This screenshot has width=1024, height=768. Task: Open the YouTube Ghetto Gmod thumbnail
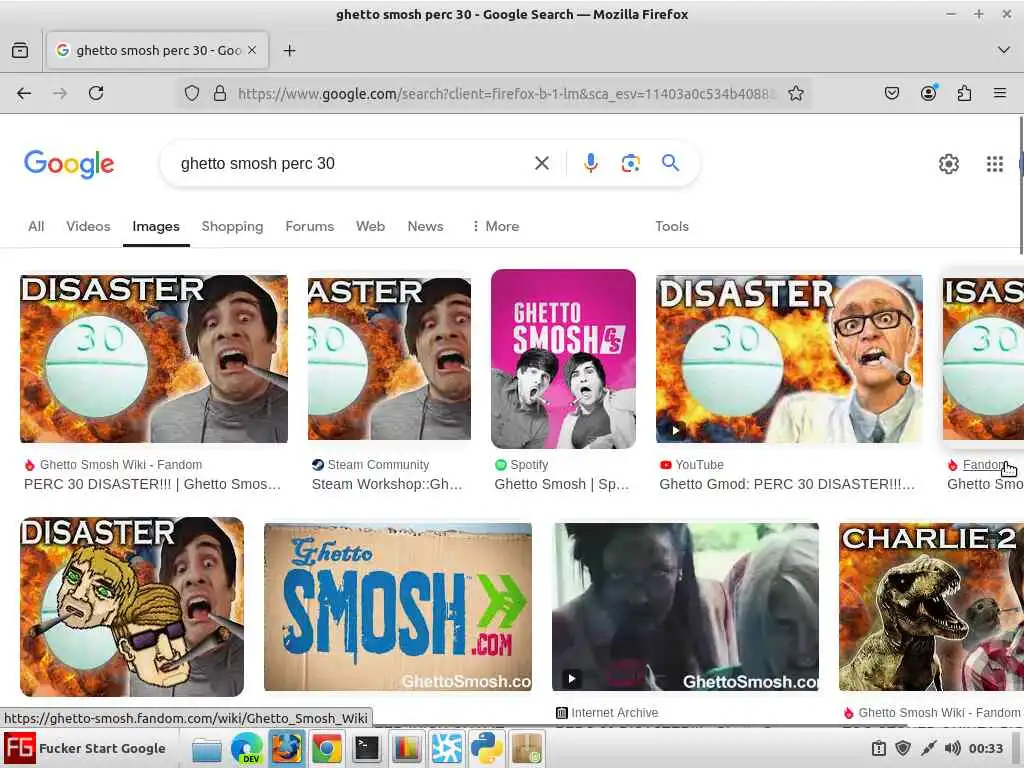point(790,359)
